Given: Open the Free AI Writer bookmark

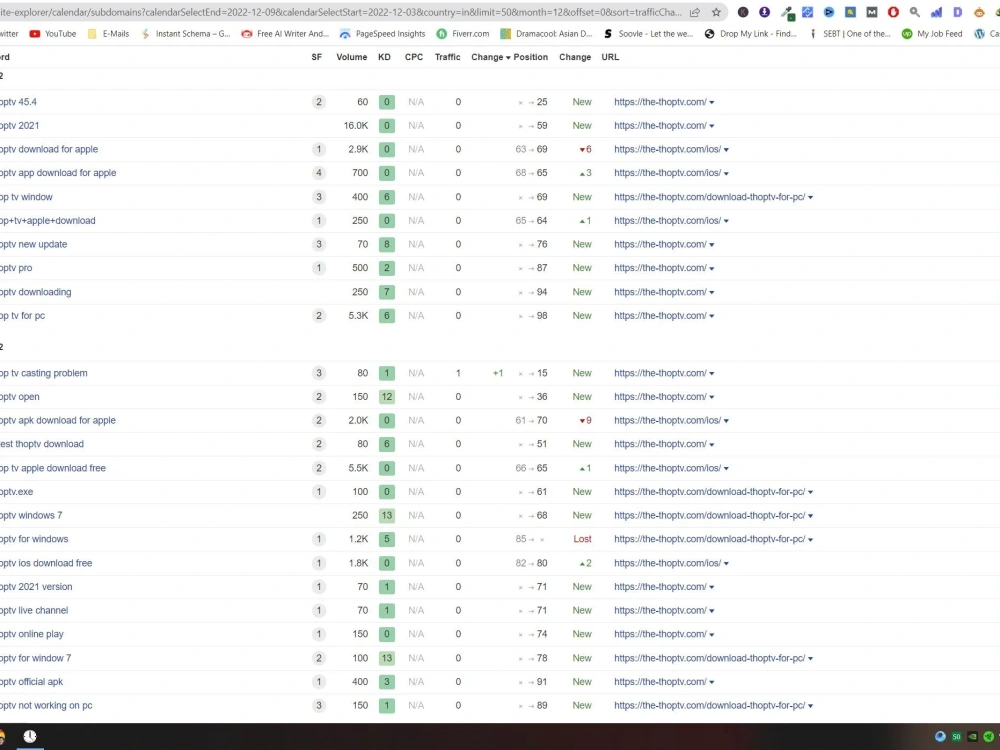Looking at the screenshot, I should pos(285,34).
